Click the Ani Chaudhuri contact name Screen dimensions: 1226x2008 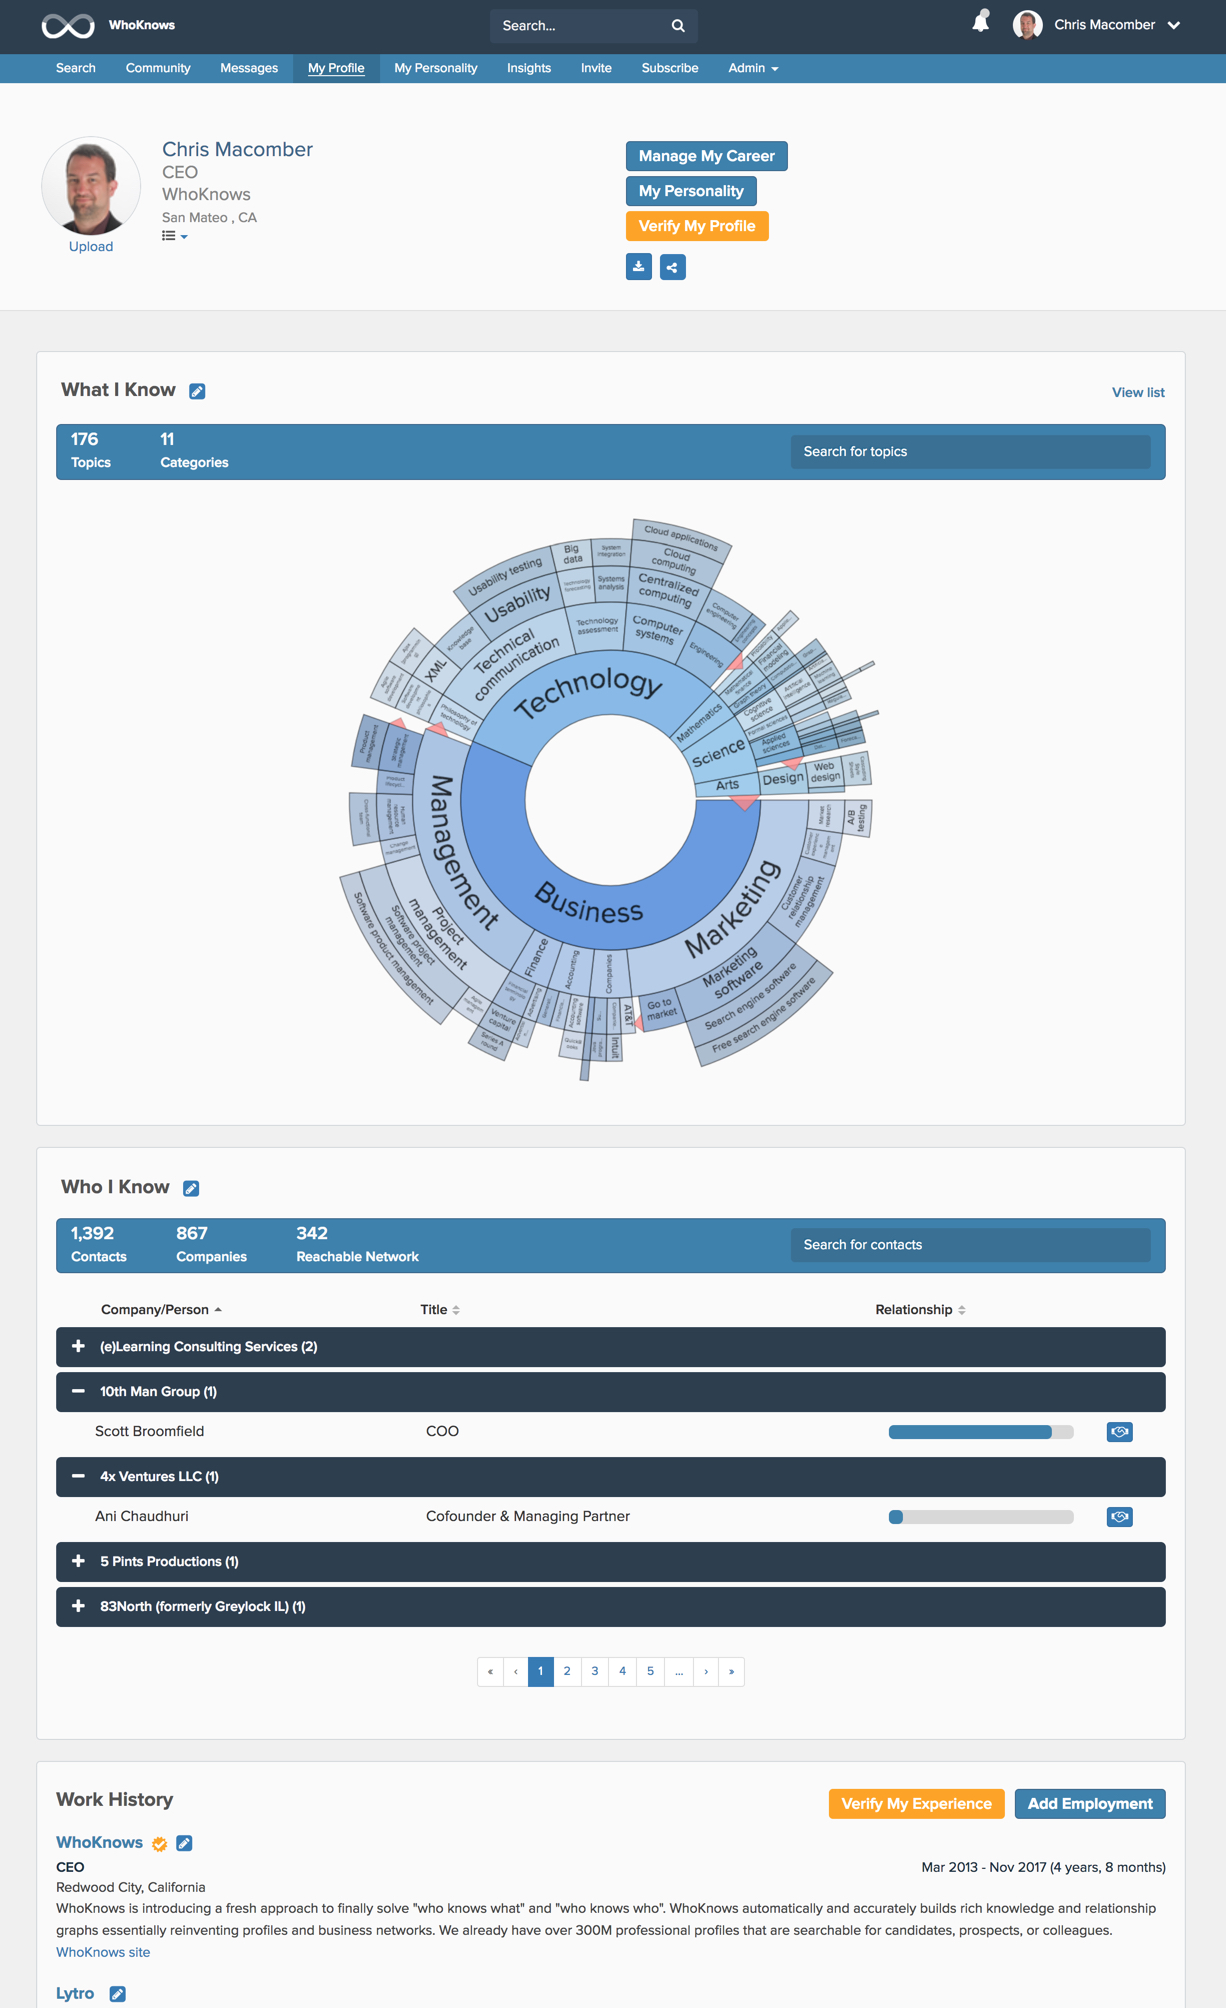click(141, 1517)
